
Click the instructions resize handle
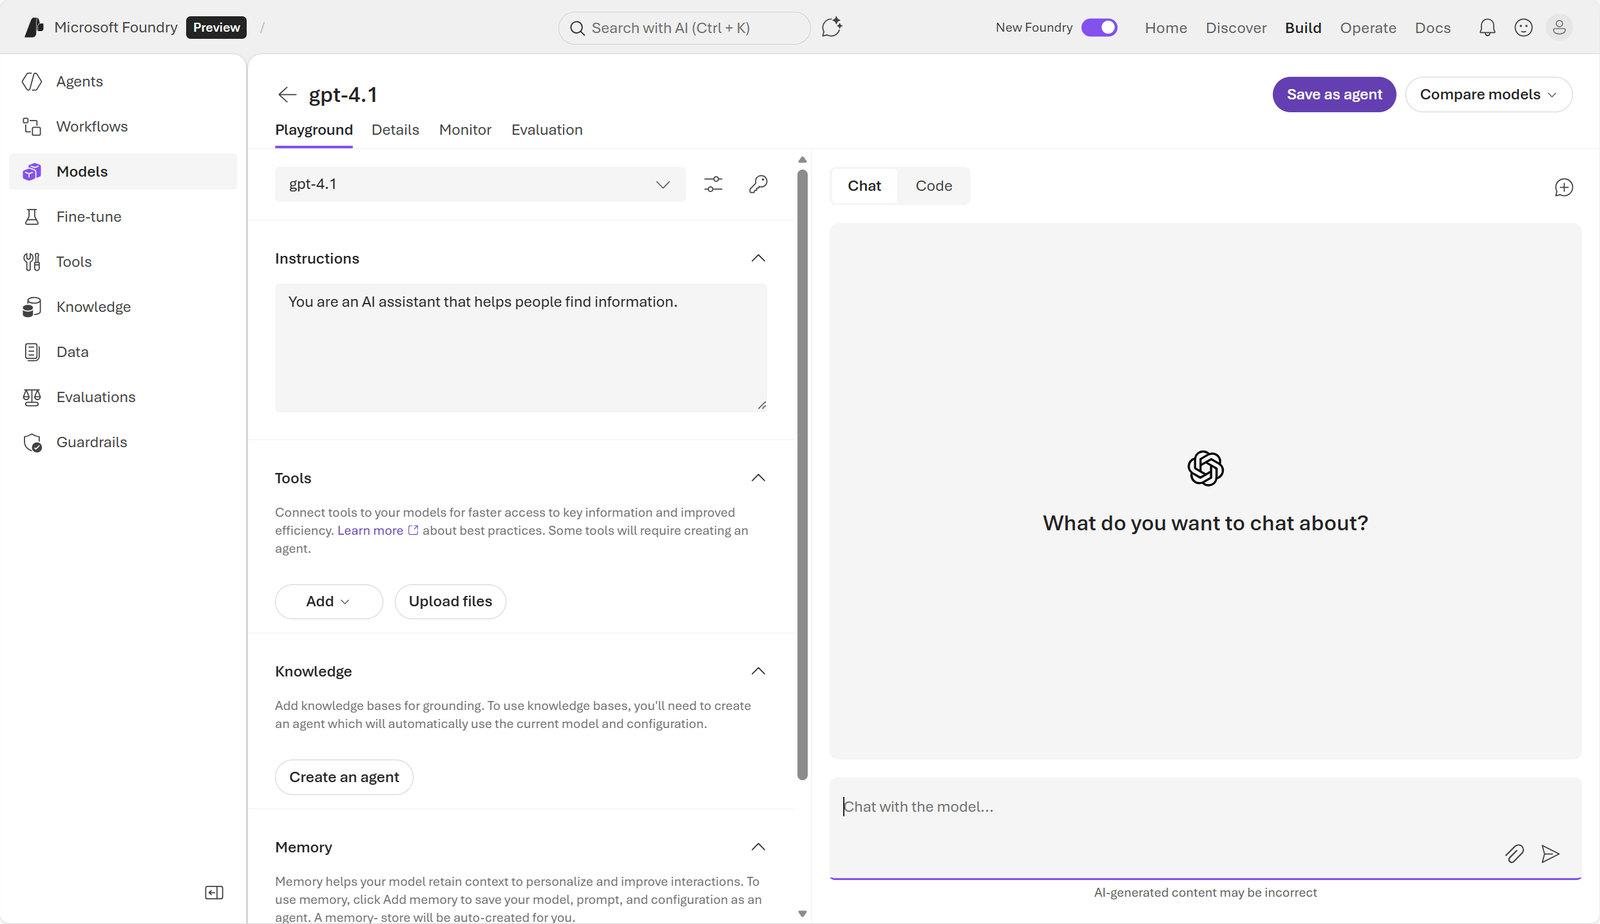(762, 405)
